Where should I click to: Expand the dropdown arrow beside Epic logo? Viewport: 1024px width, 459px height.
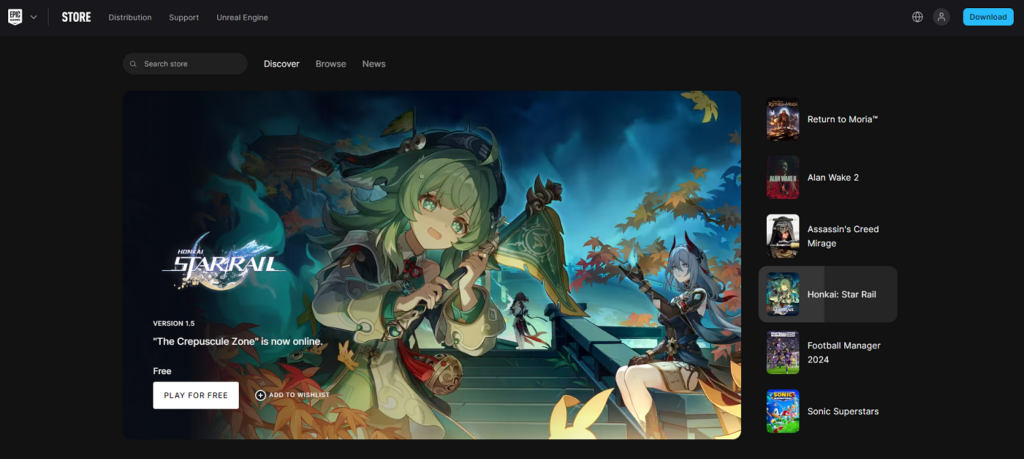(x=33, y=17)
